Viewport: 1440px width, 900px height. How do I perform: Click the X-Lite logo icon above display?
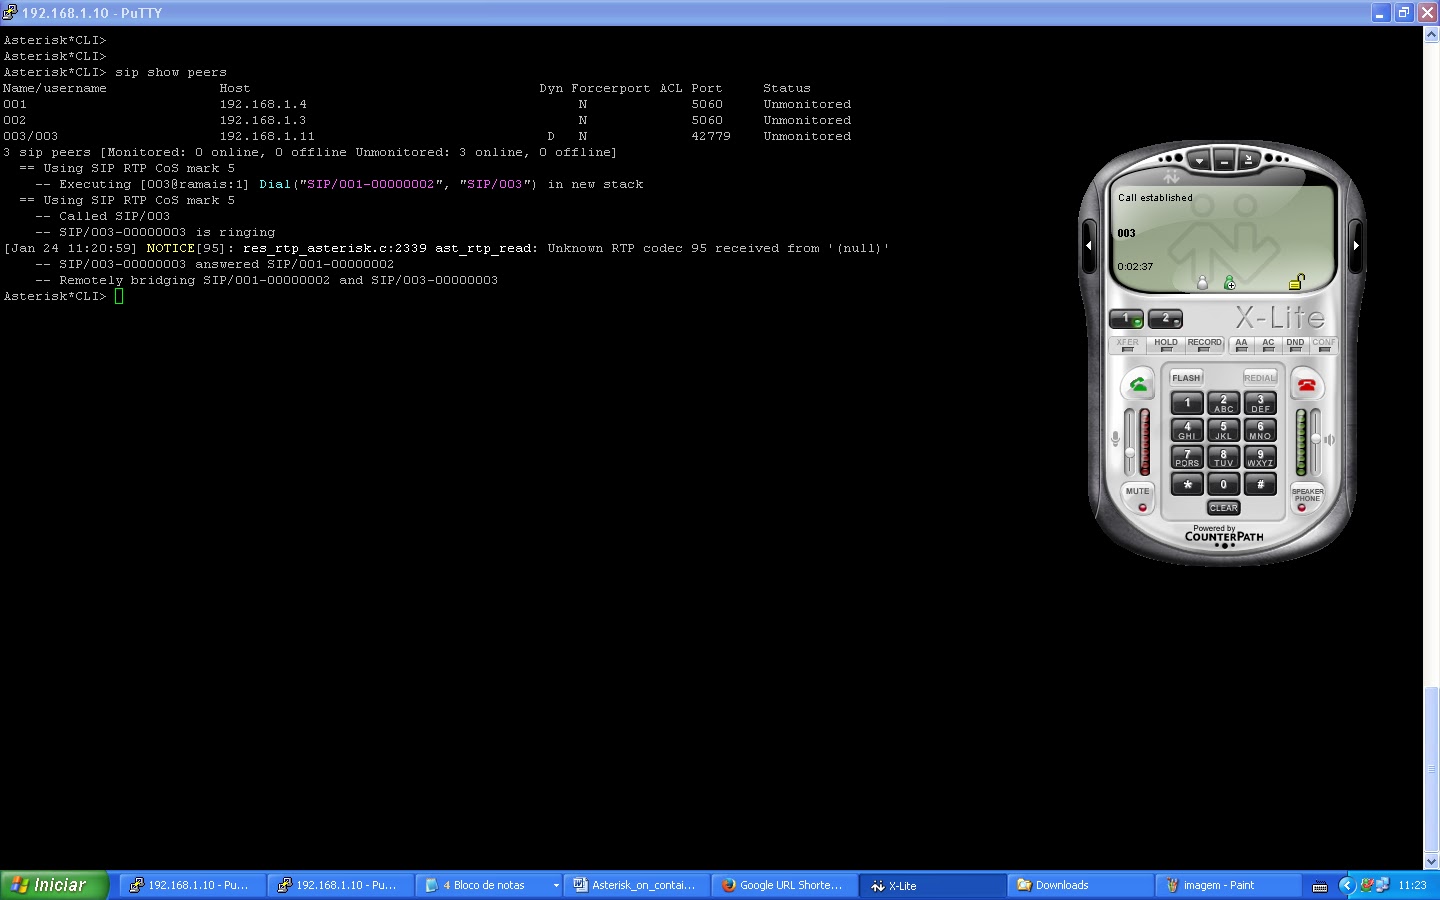[1171, 177]
